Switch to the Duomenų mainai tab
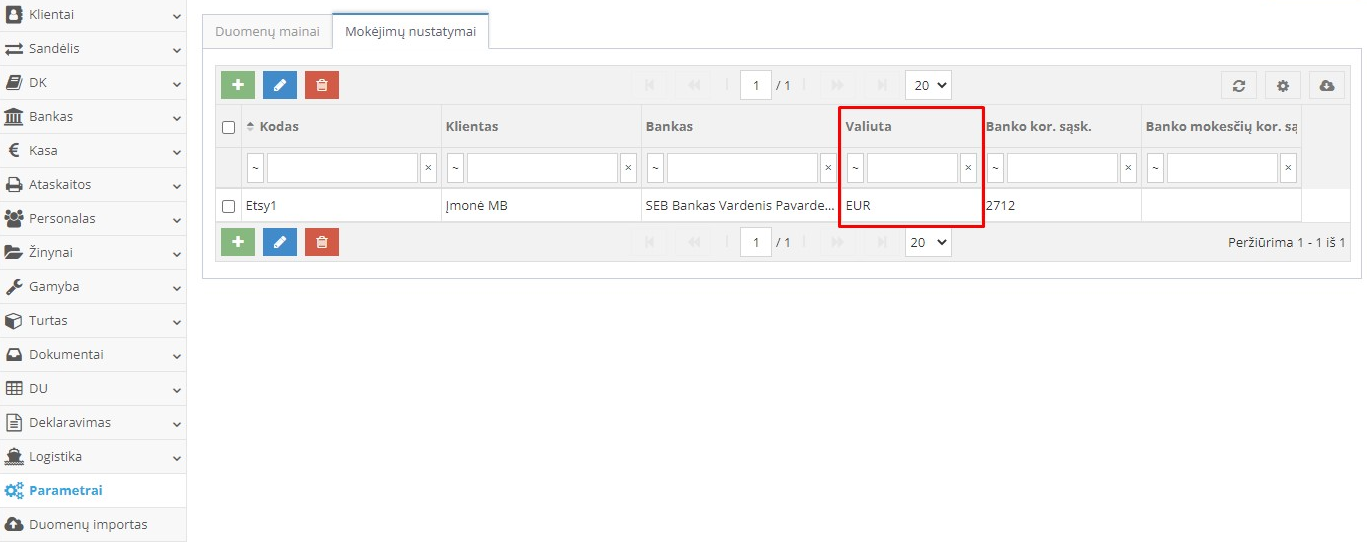The image size is (1367, 542). click(x=267, y=32)
